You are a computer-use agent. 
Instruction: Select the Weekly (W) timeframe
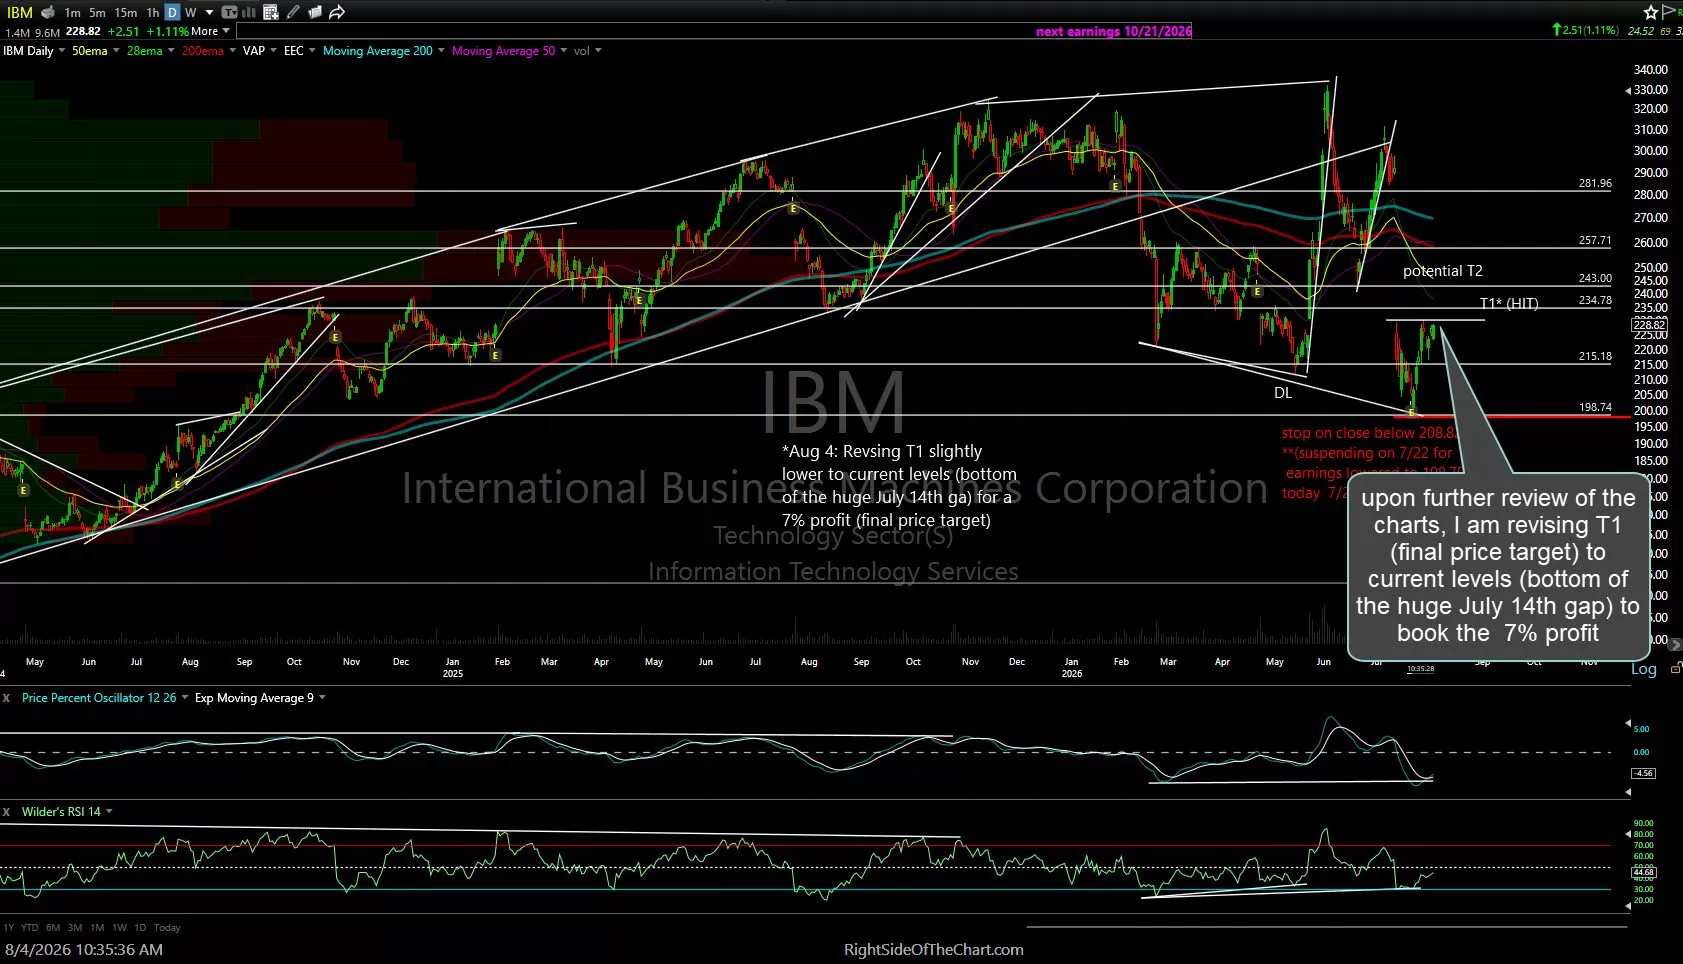(190, 12)
